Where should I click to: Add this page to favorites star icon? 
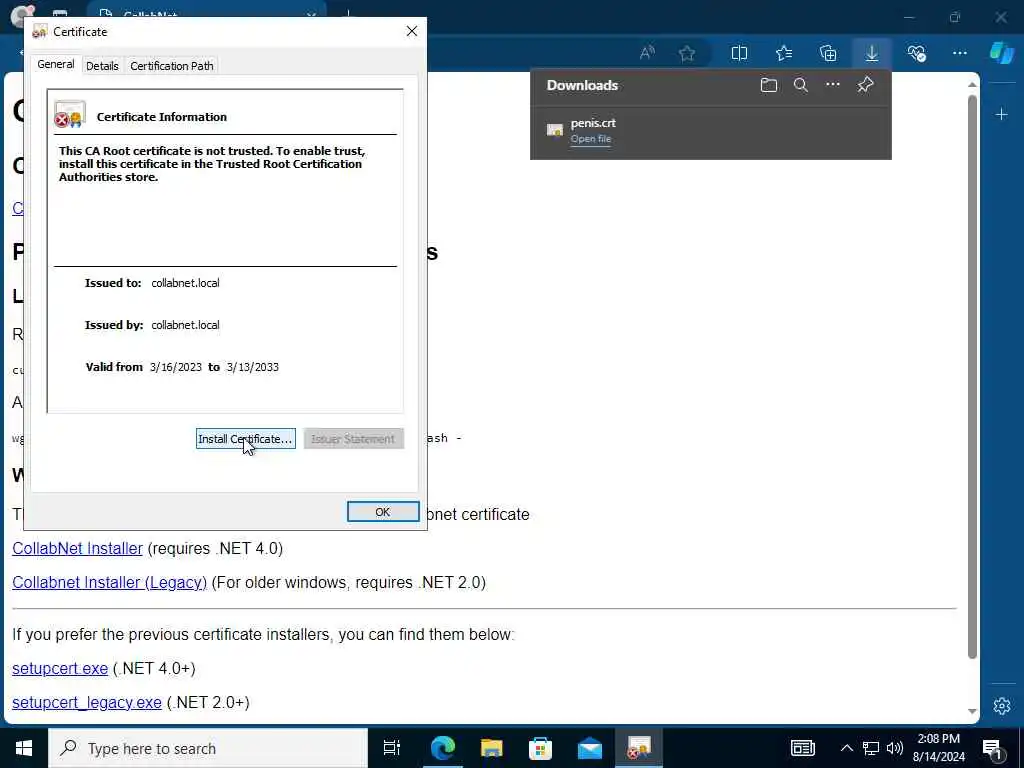(x=686, y=54)
